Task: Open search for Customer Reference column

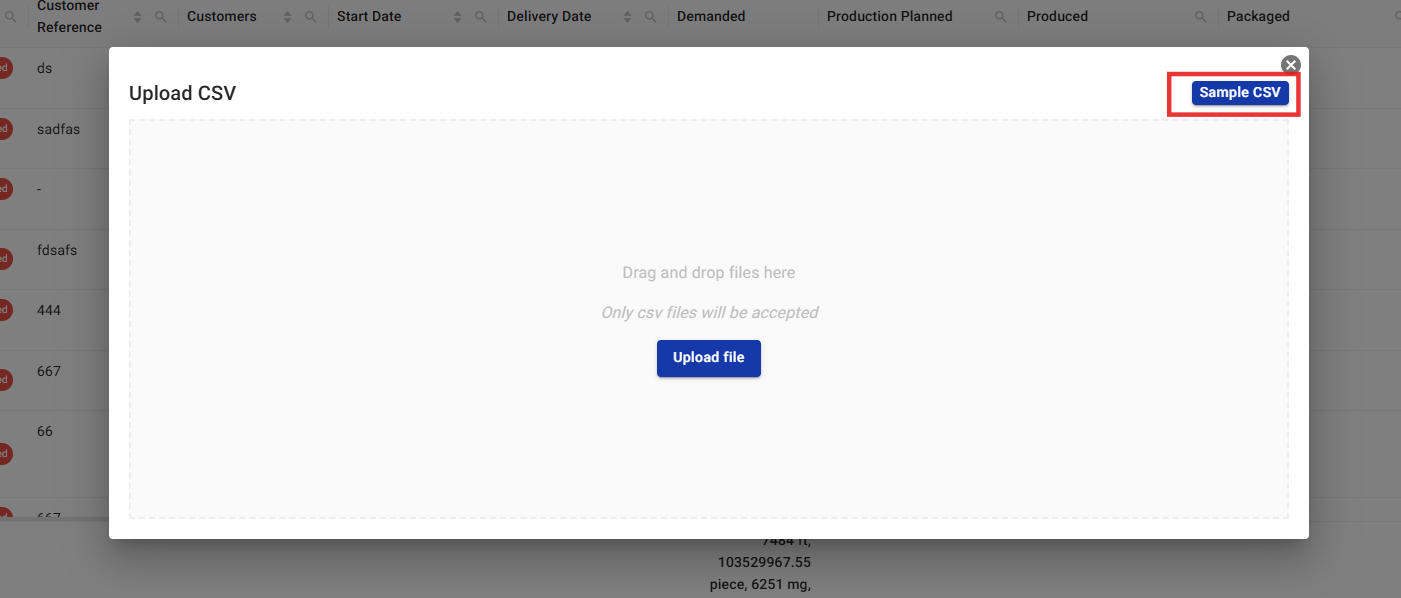Action: click(x=160, y=17)
